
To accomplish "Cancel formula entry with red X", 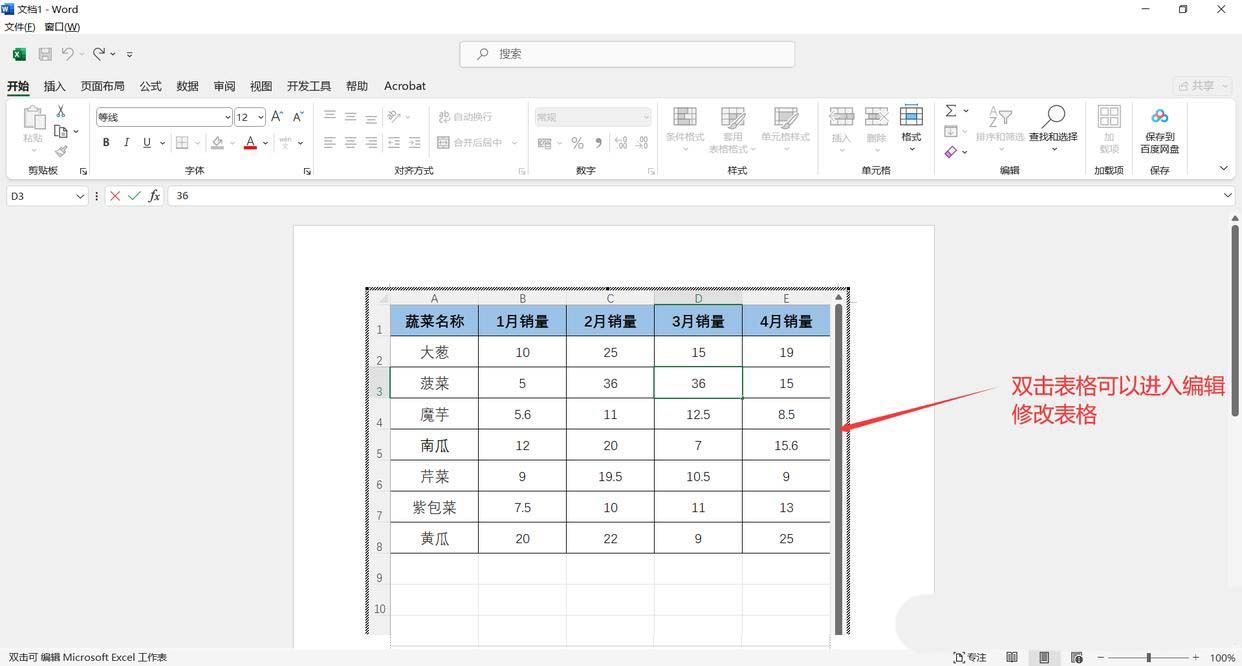I will pos(115,196).
